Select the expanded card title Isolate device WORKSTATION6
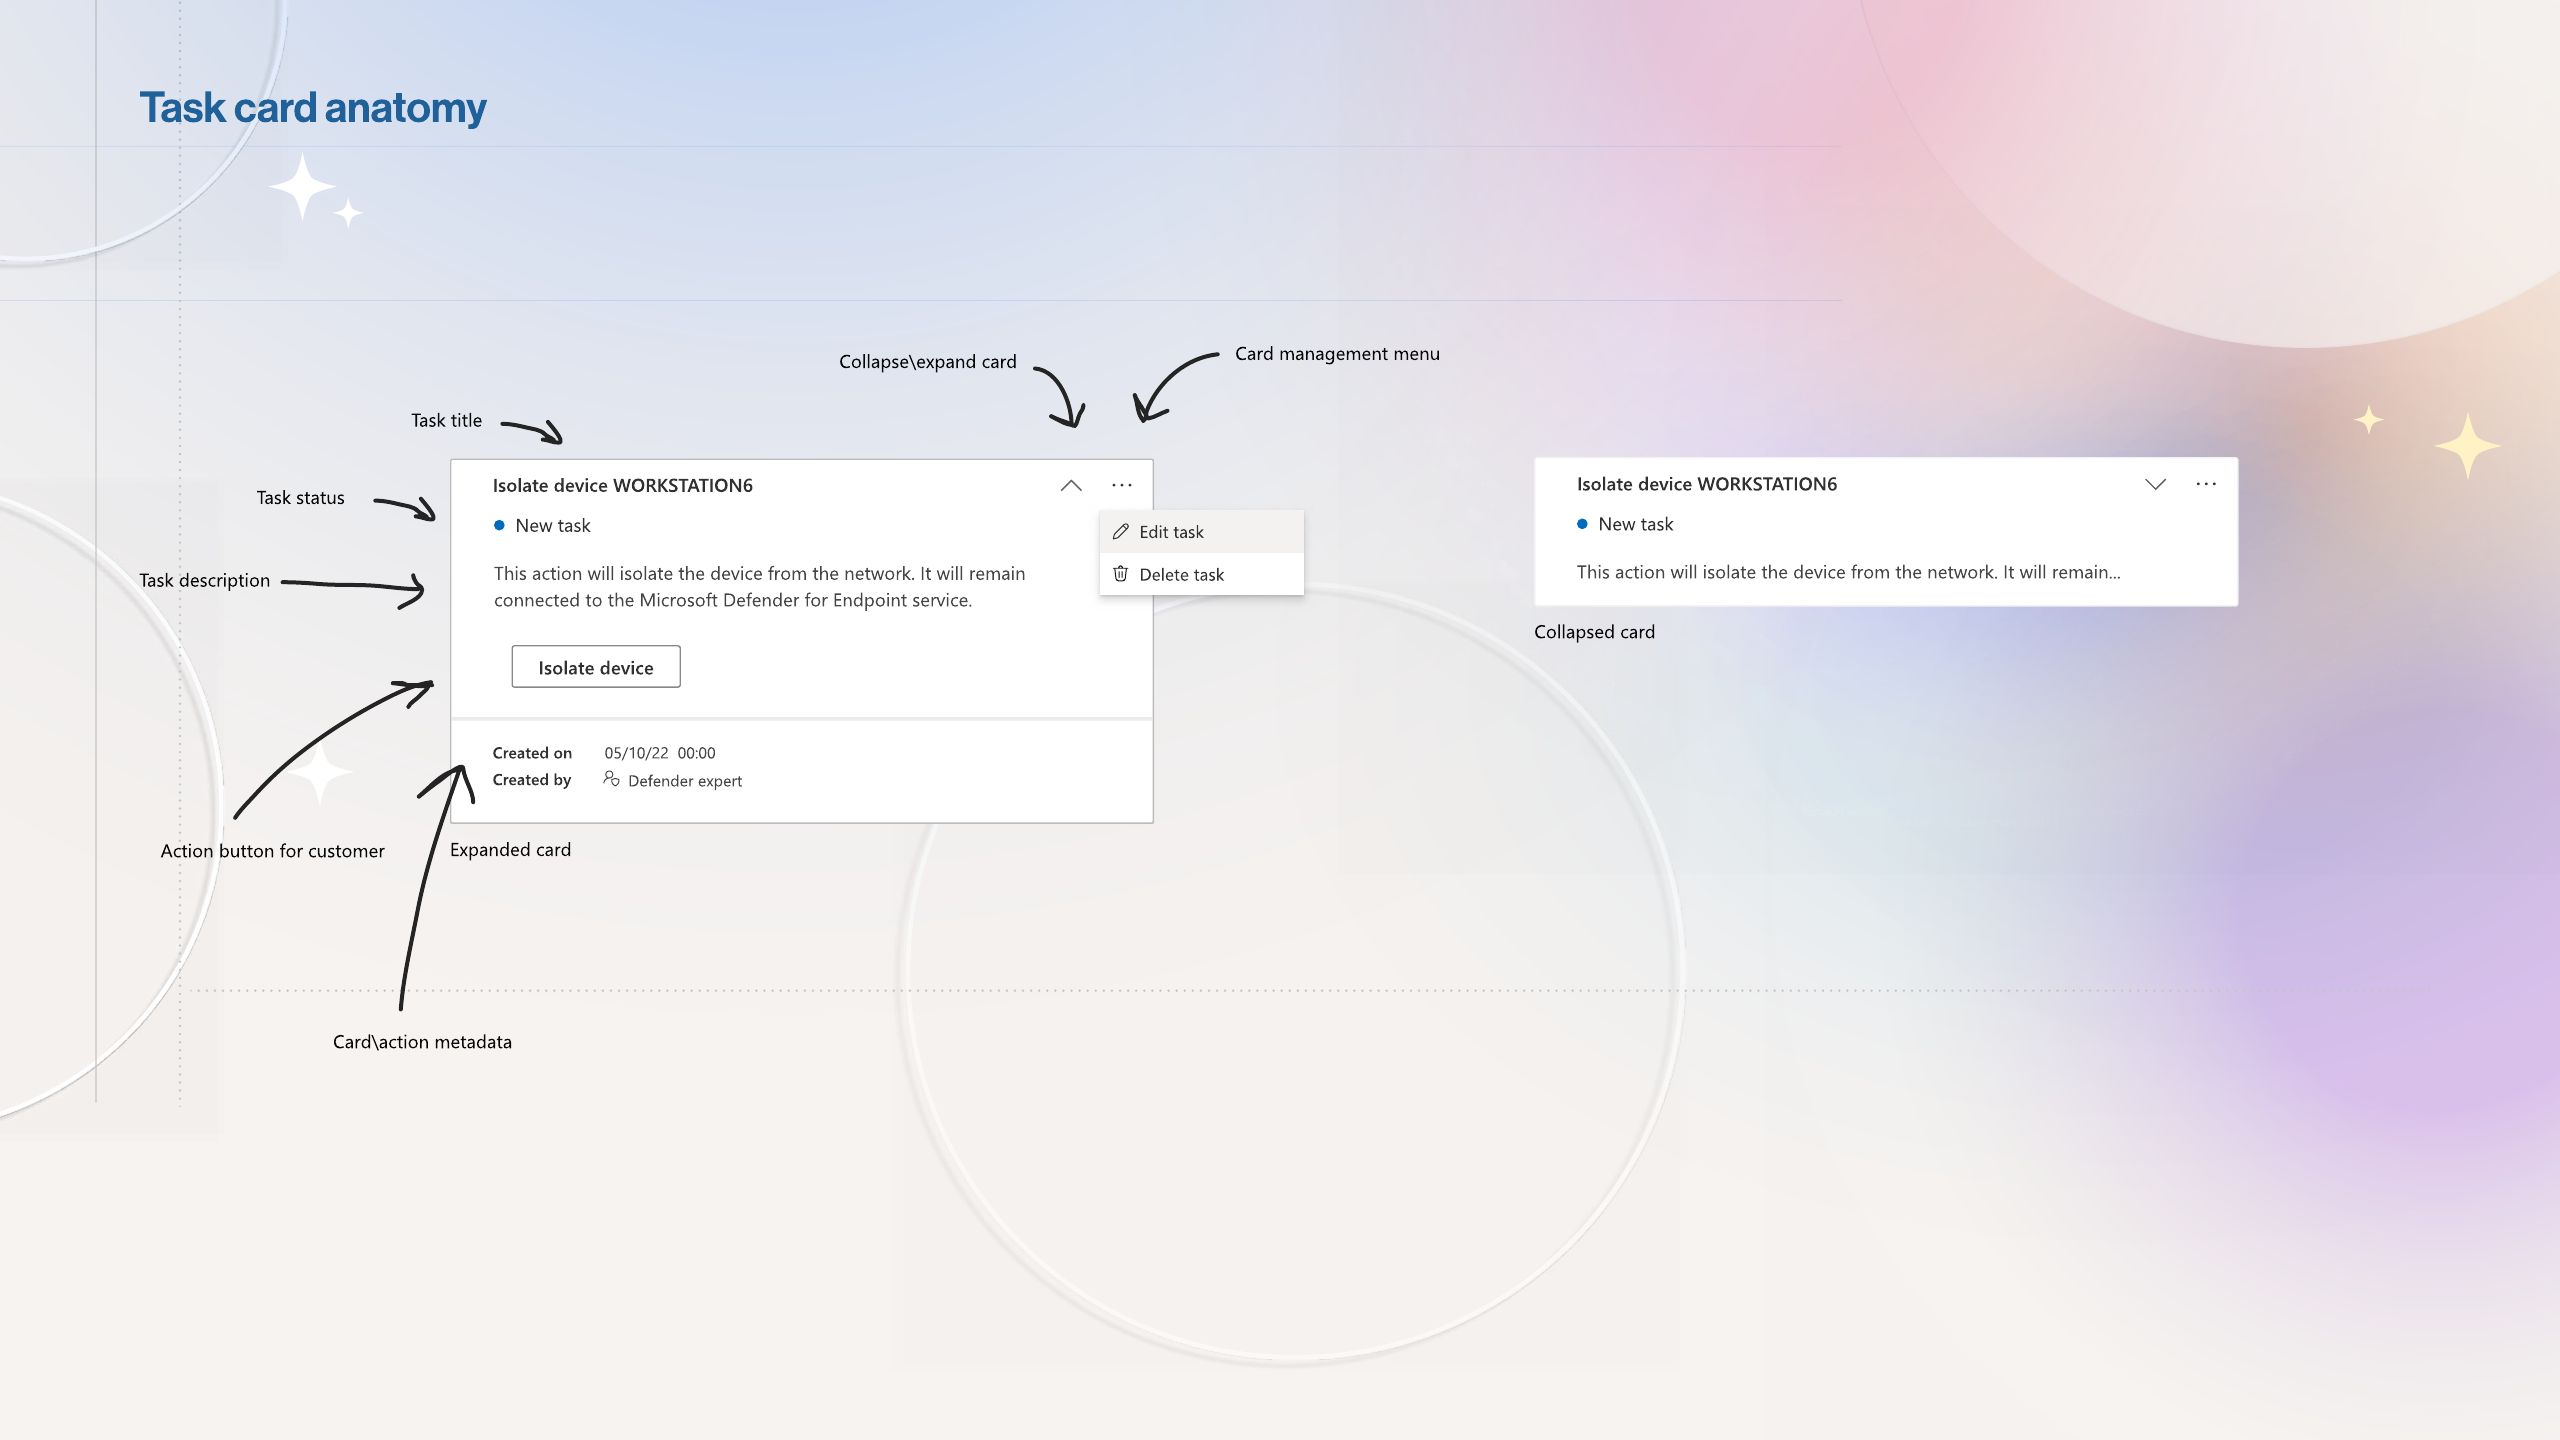 point(622,486)
